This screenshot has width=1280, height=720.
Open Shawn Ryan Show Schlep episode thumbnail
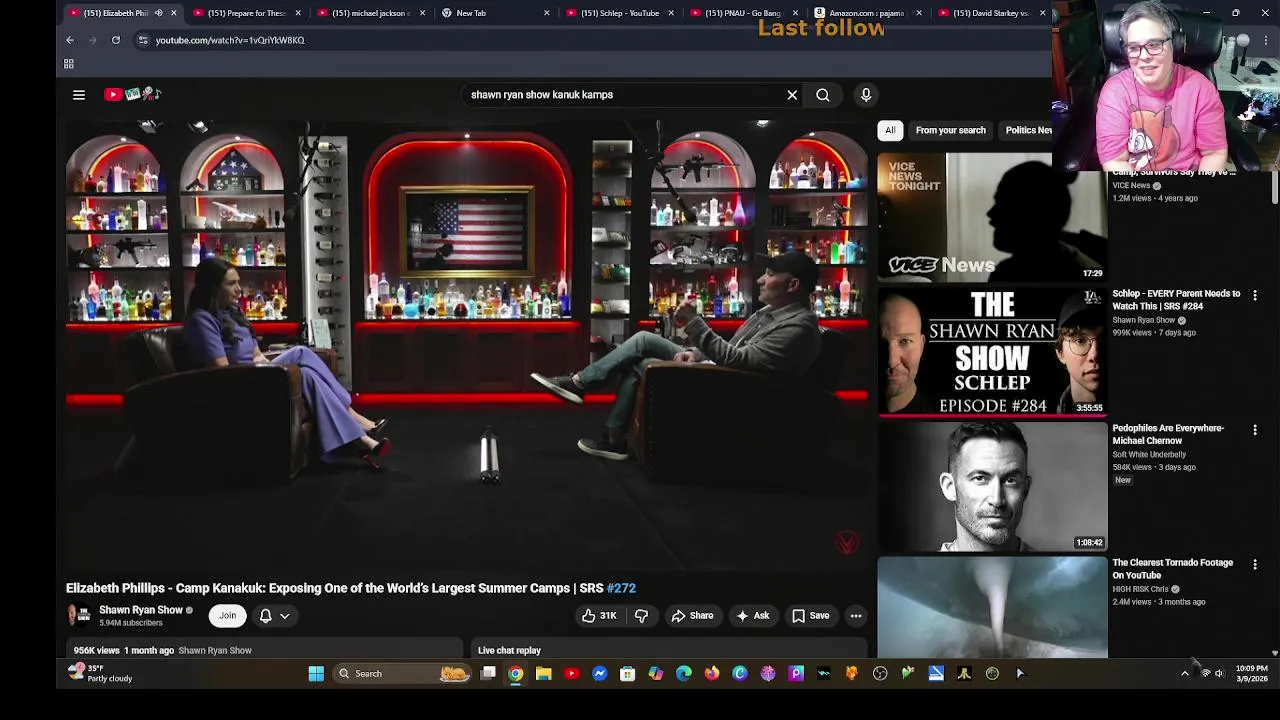[x=992, y=351]
